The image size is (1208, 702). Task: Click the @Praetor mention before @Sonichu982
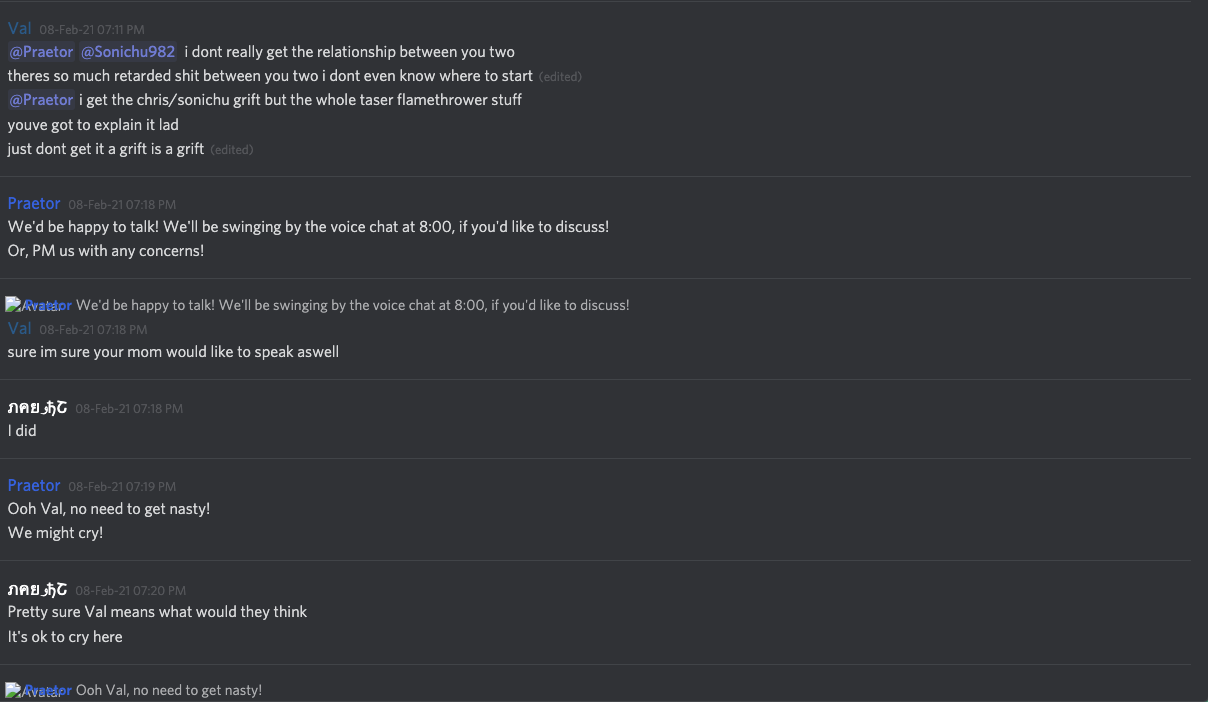pos(41,52)
